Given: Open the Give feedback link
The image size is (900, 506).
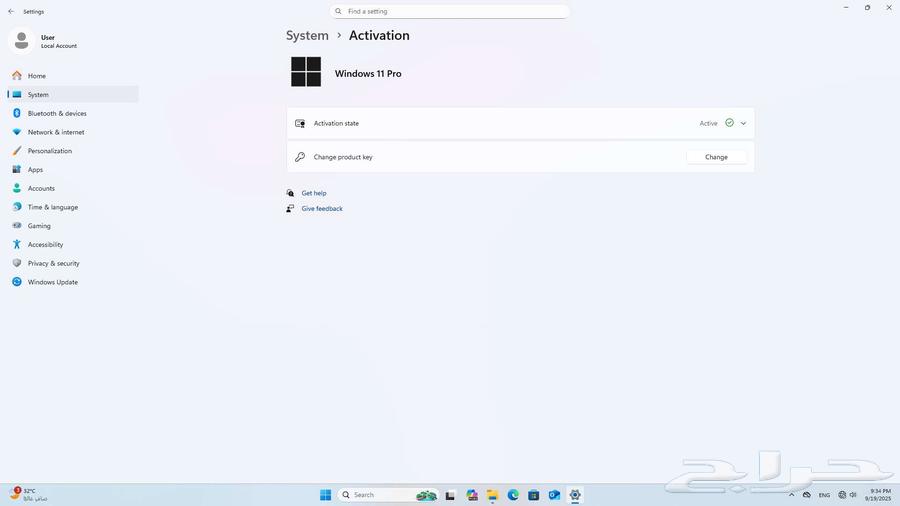Looking at the screenshot, I should click(x=322, y=209).
